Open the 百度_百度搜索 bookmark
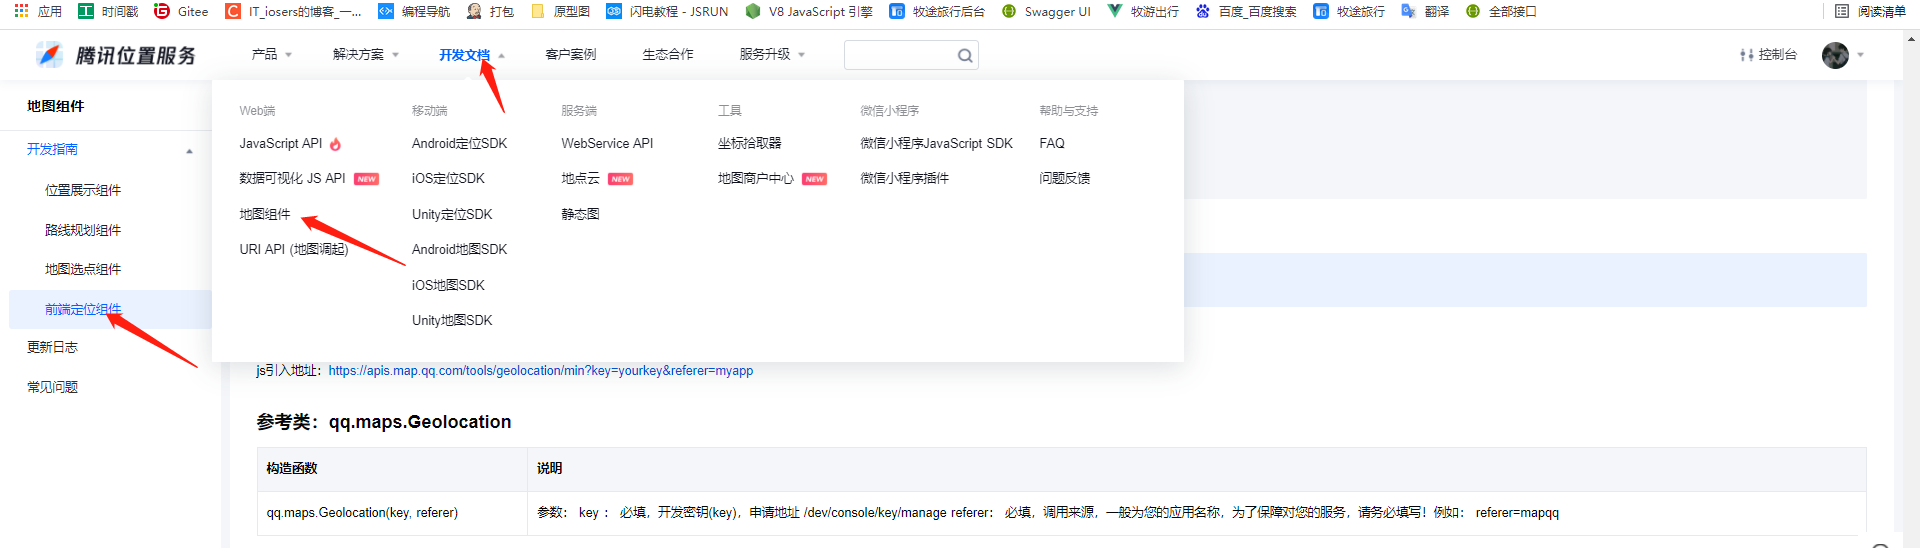 [x=1246, y=11]
